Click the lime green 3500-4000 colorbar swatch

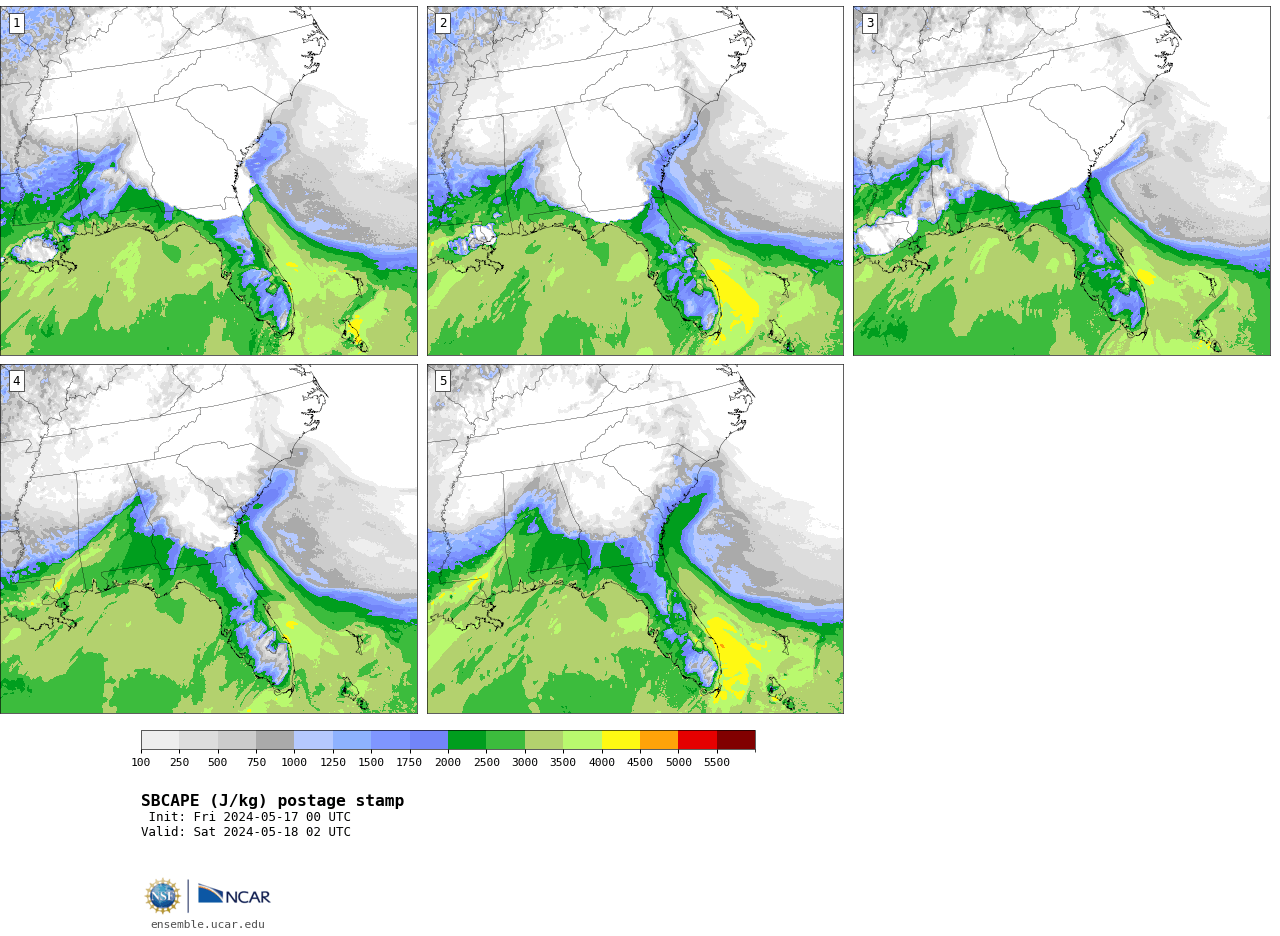click(582, 740)
